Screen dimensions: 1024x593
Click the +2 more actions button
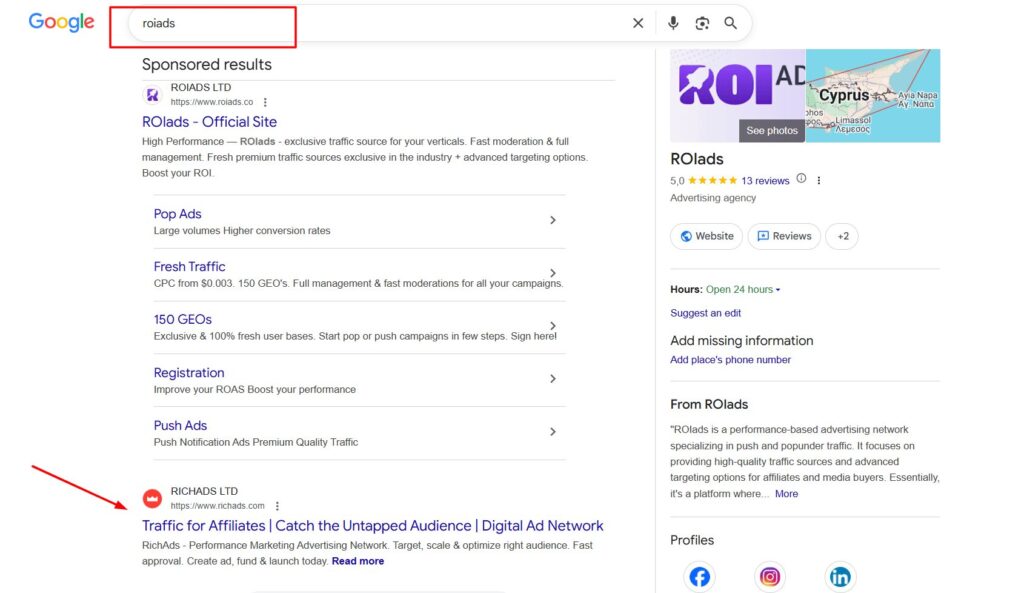pyautogui.click(x=842, y=236)
